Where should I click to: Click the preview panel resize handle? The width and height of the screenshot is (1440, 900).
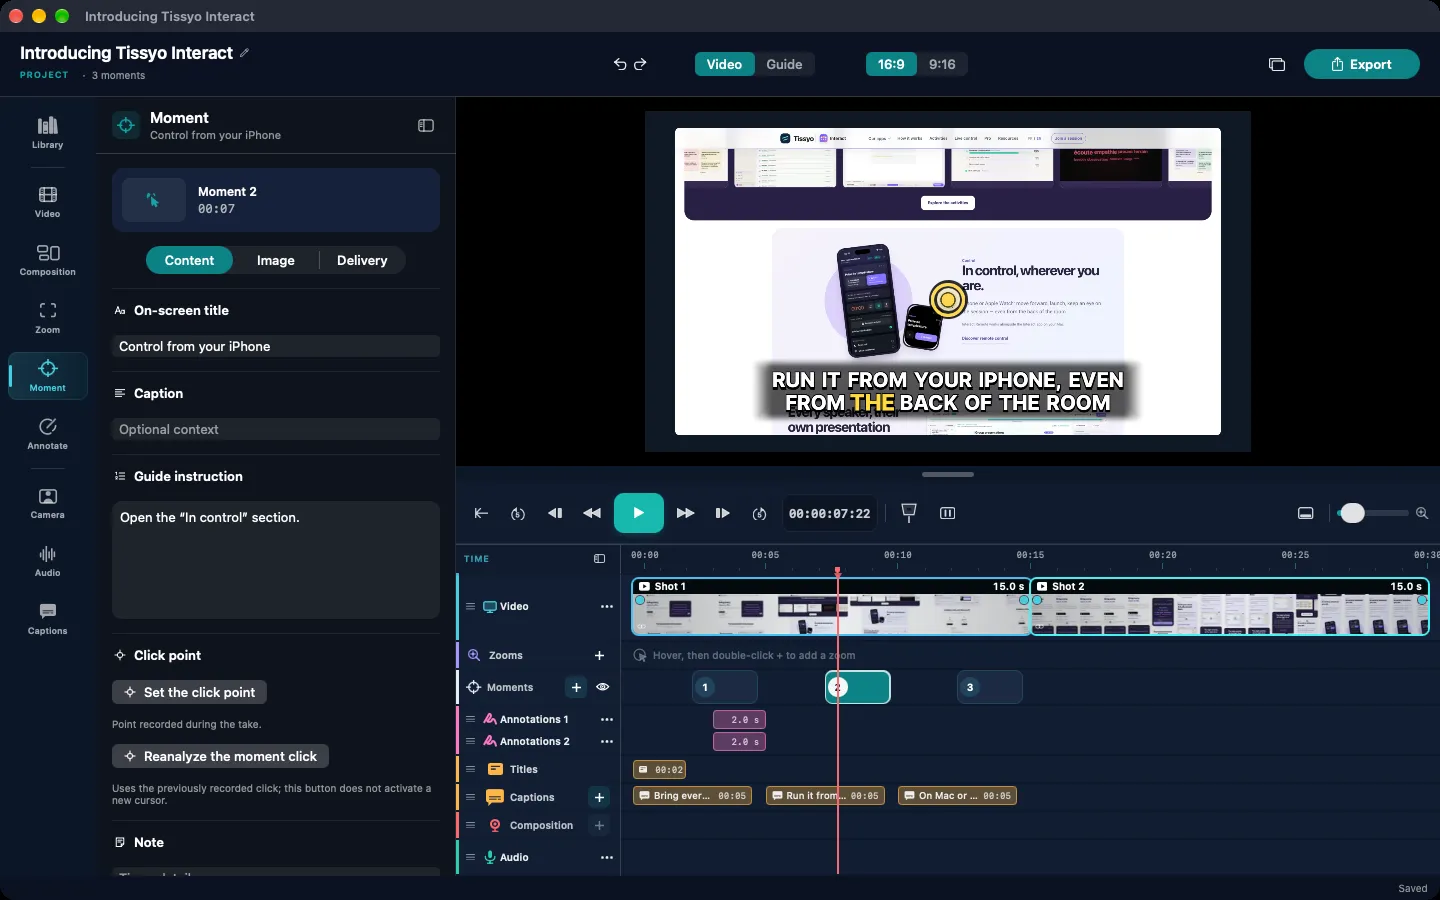tap(948, 474)
